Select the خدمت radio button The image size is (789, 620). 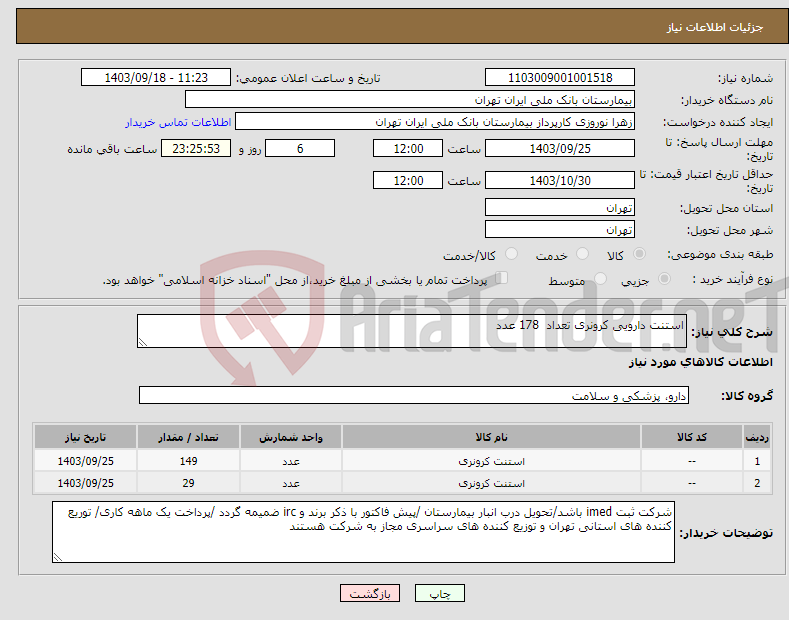coord(582,254)
